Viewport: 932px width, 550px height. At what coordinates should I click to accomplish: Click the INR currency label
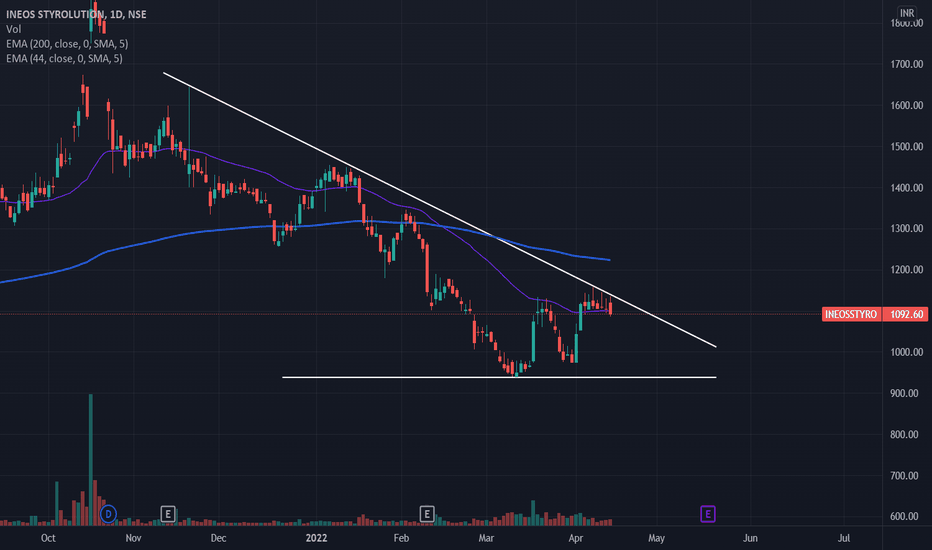point(907,13)
